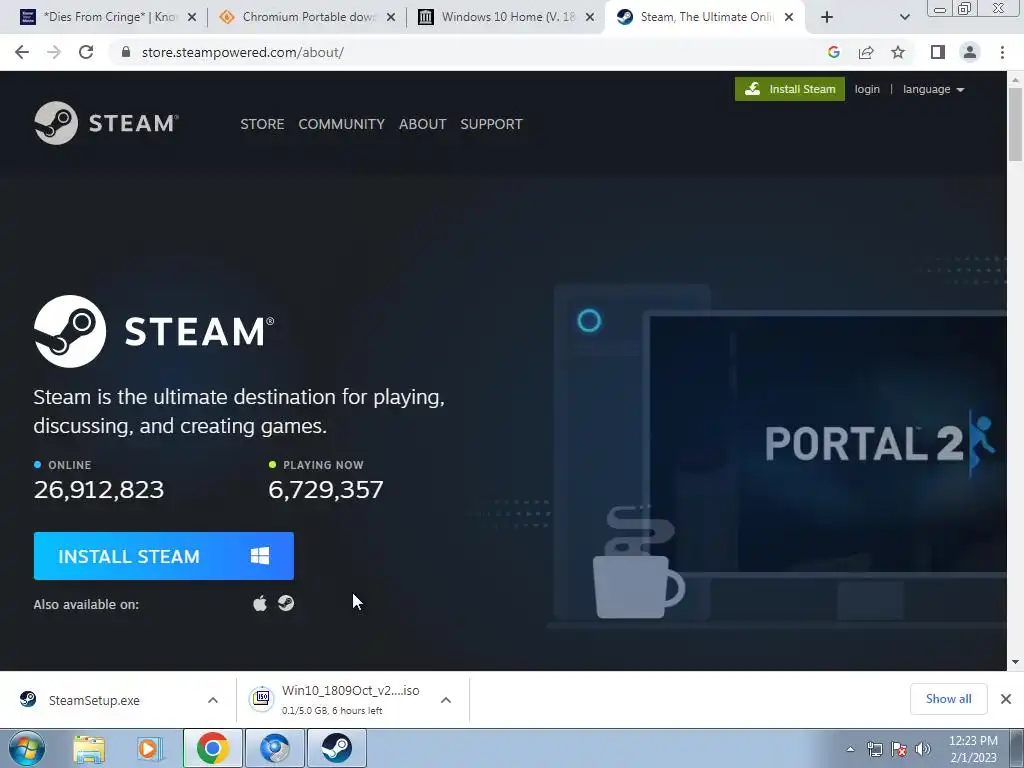Go to the ABOUT page
Viewport: 1024px width, 768px height.
[423, 124]
